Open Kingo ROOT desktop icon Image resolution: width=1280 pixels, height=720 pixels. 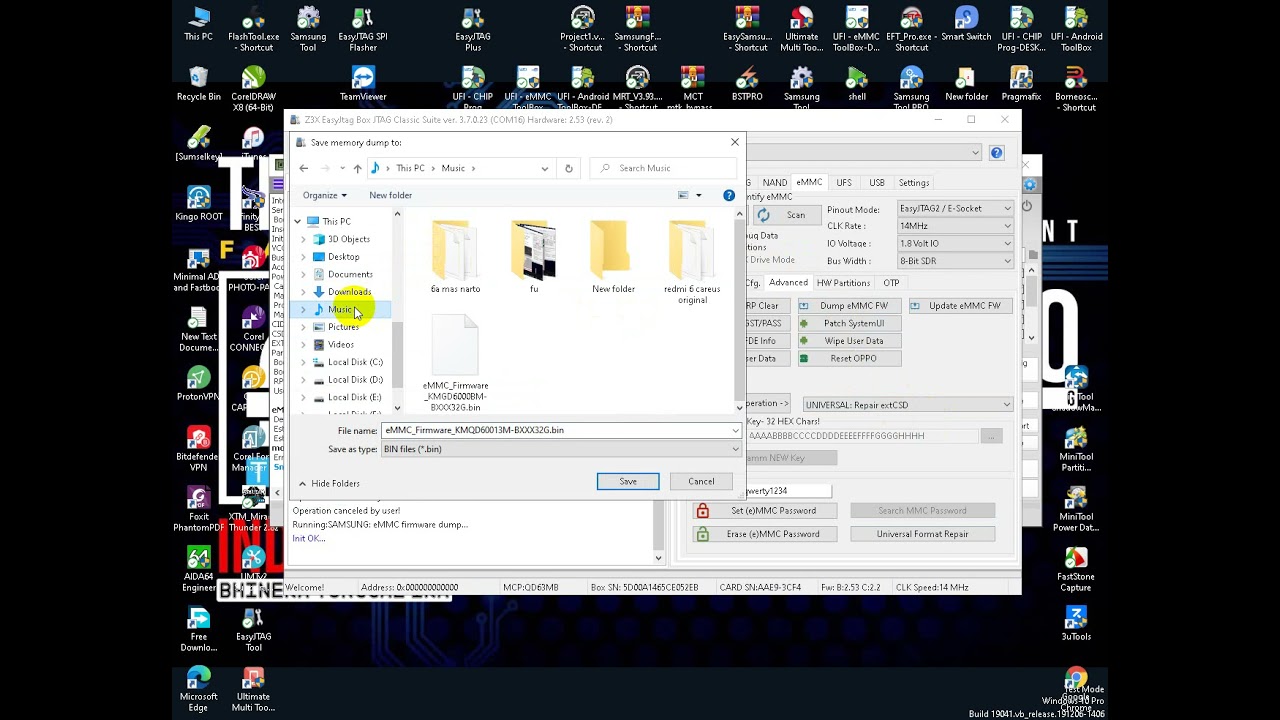point(198,204)
